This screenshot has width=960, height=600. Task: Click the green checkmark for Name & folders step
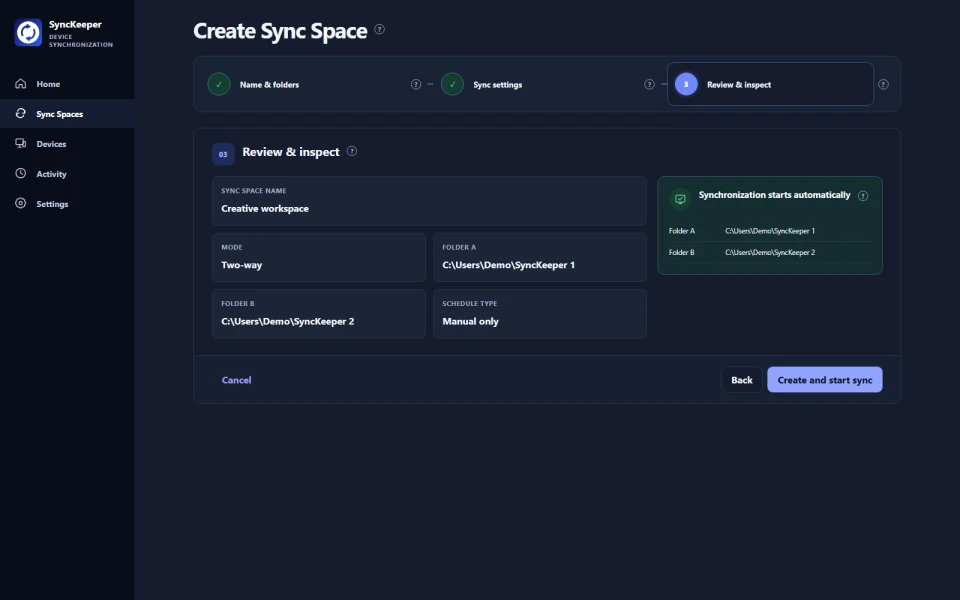pyautogui.click(x=219, y=84)
